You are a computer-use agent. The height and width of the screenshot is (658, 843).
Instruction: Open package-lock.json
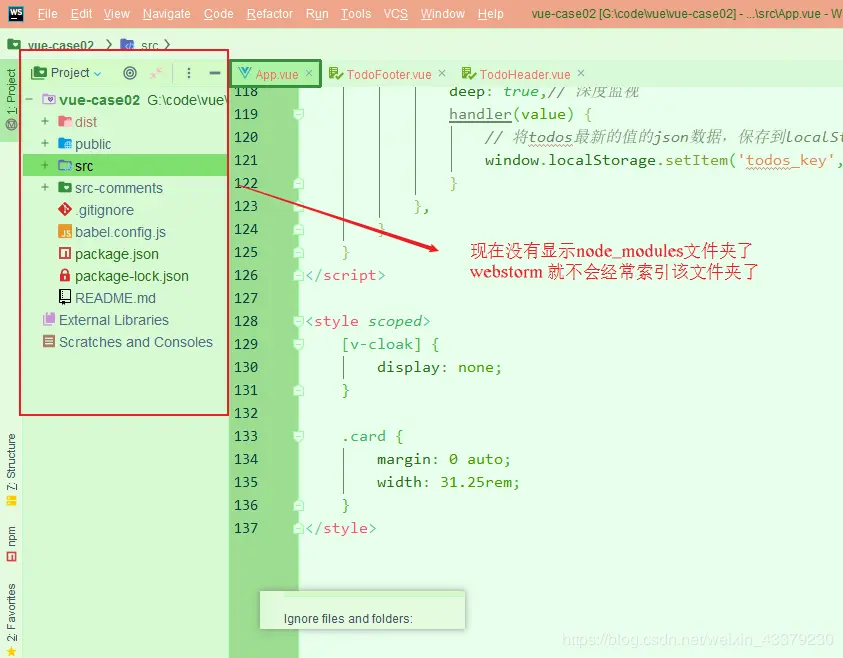(x=132, y=276)
